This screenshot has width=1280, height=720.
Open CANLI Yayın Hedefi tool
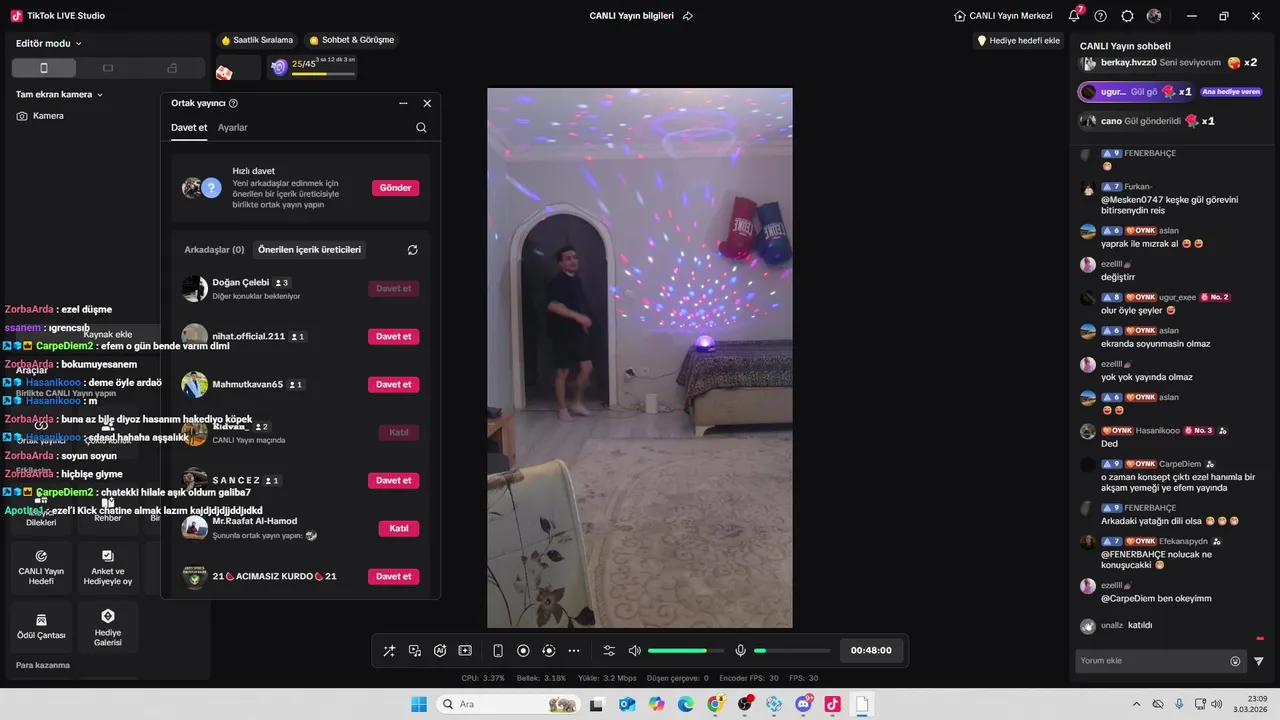(x=41, y=568)
